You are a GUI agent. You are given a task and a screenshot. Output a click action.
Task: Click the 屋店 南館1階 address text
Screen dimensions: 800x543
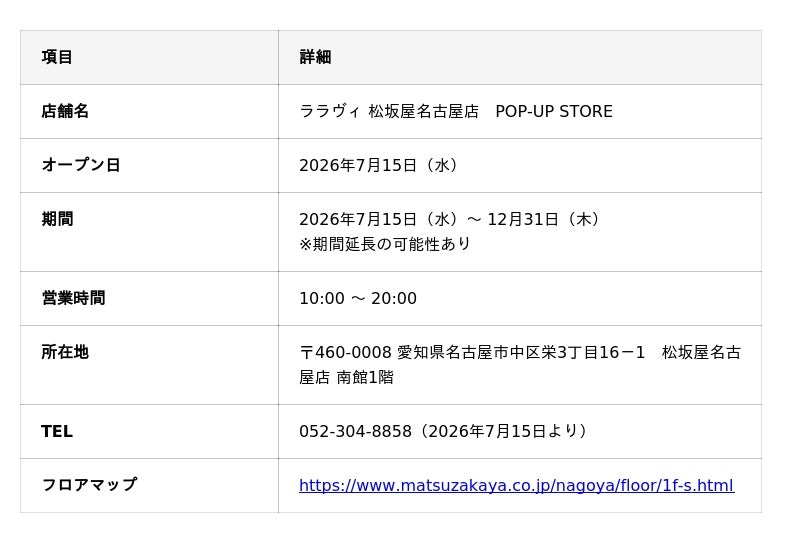[346, 377]
